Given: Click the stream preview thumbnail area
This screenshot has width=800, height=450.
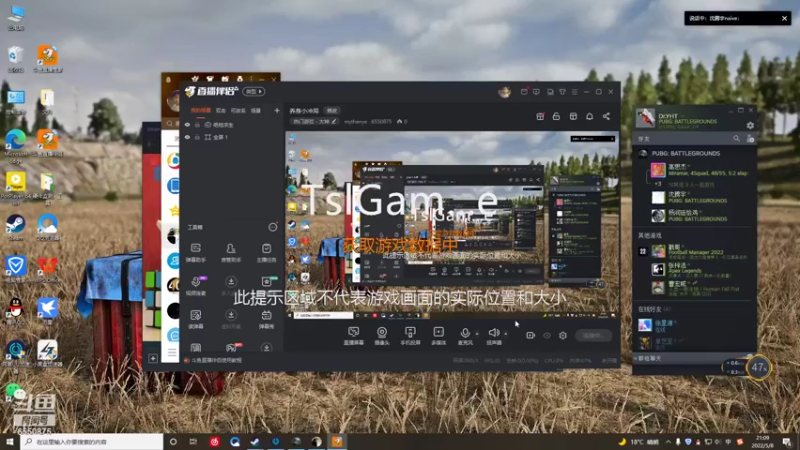Looking at the screenshot, I should click(x=452, y=224).
